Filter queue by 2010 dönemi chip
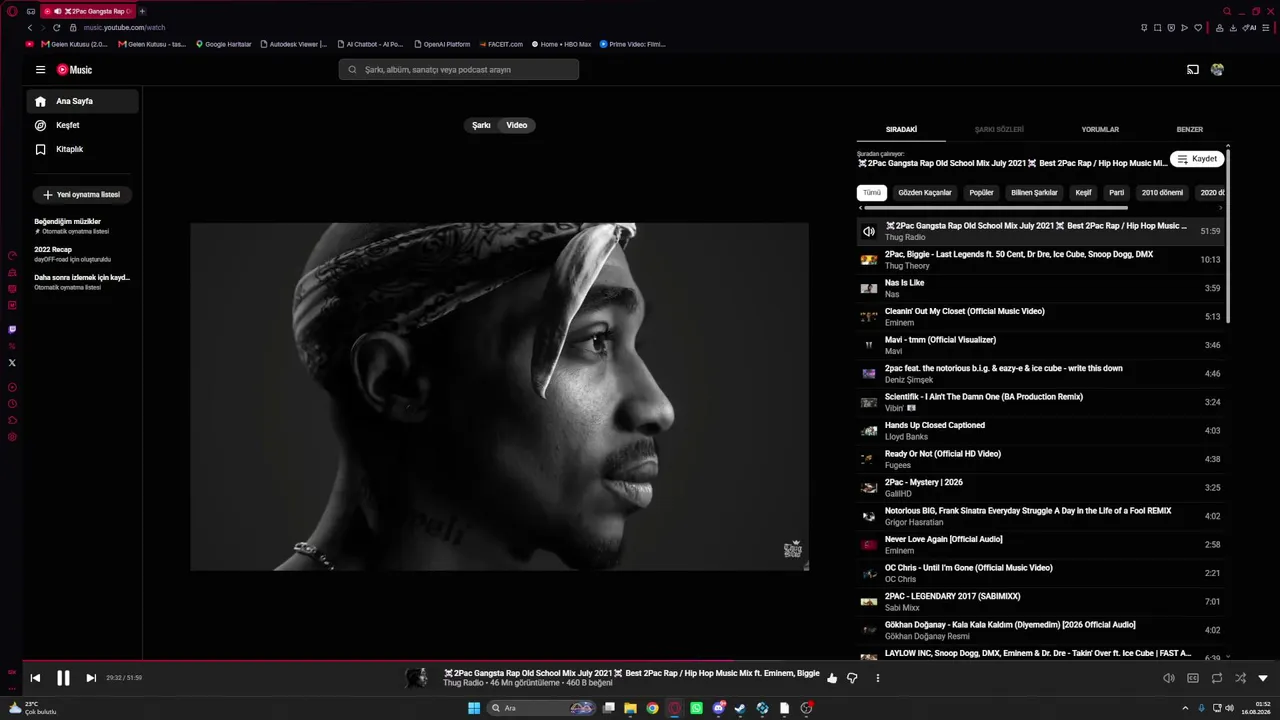Viewport: 1280px width, 720px height. [x=1162, y=193]
